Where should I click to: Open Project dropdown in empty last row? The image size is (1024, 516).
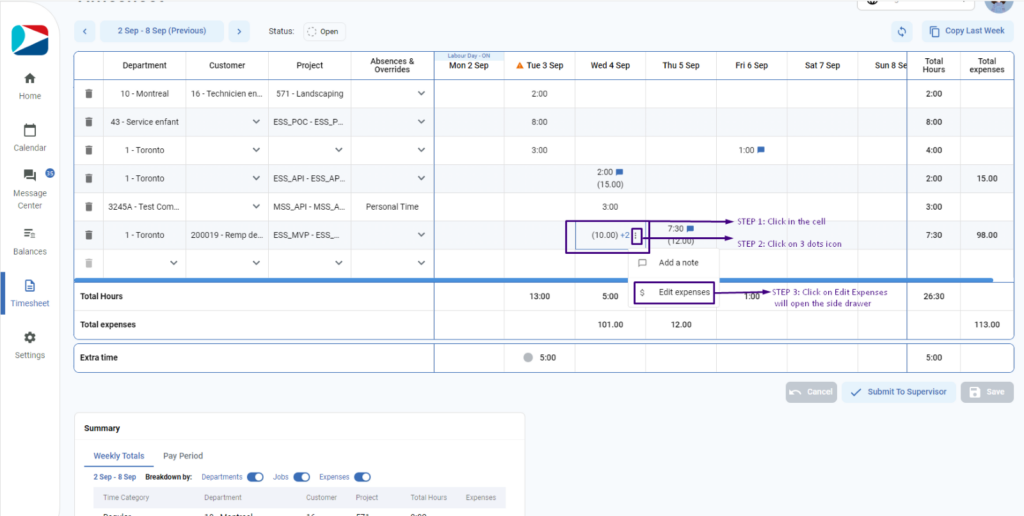pos(338,263)
